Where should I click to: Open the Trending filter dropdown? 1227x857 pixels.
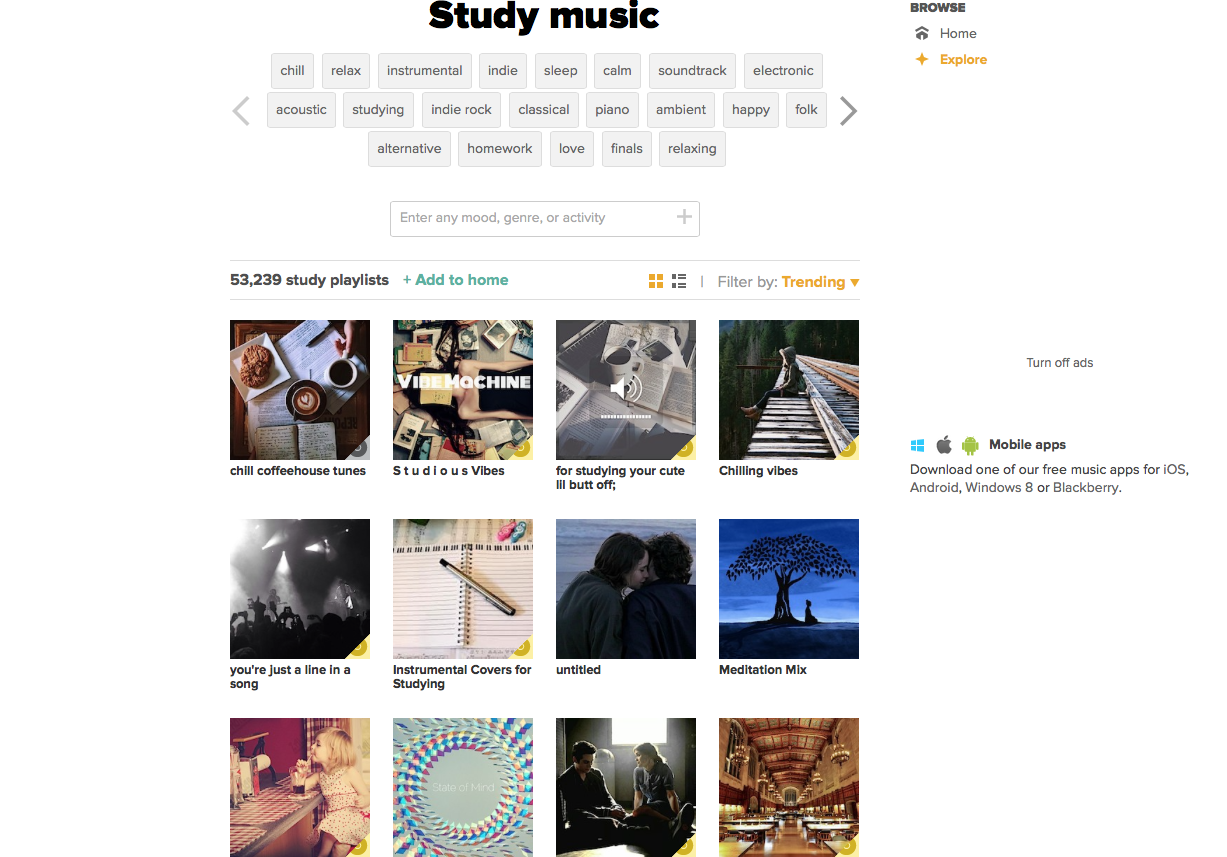(820, 282)
